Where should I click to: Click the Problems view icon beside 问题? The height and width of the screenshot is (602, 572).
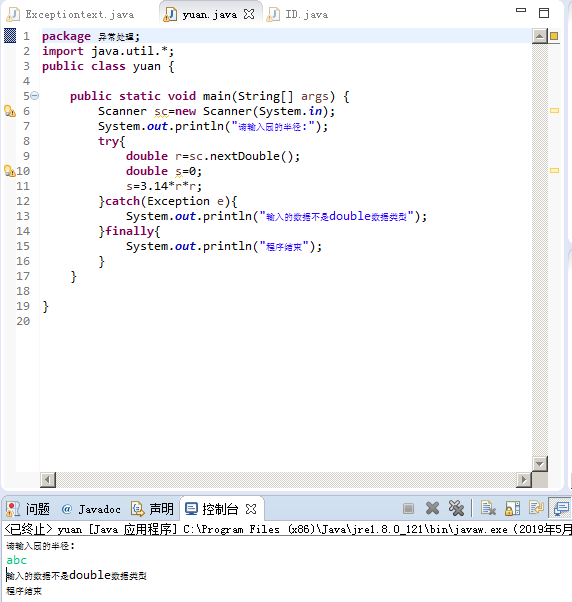[13, 509]
